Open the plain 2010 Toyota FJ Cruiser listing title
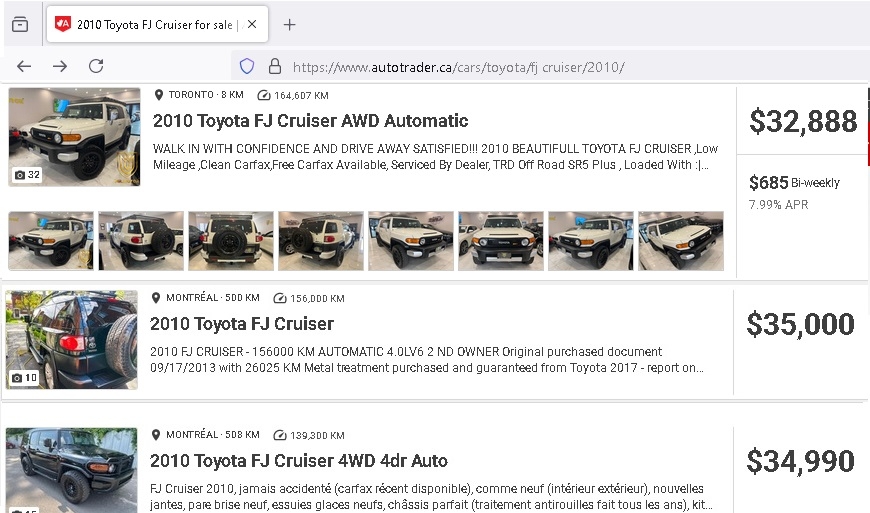Screen dimensions: 870x513 point(242,323)
